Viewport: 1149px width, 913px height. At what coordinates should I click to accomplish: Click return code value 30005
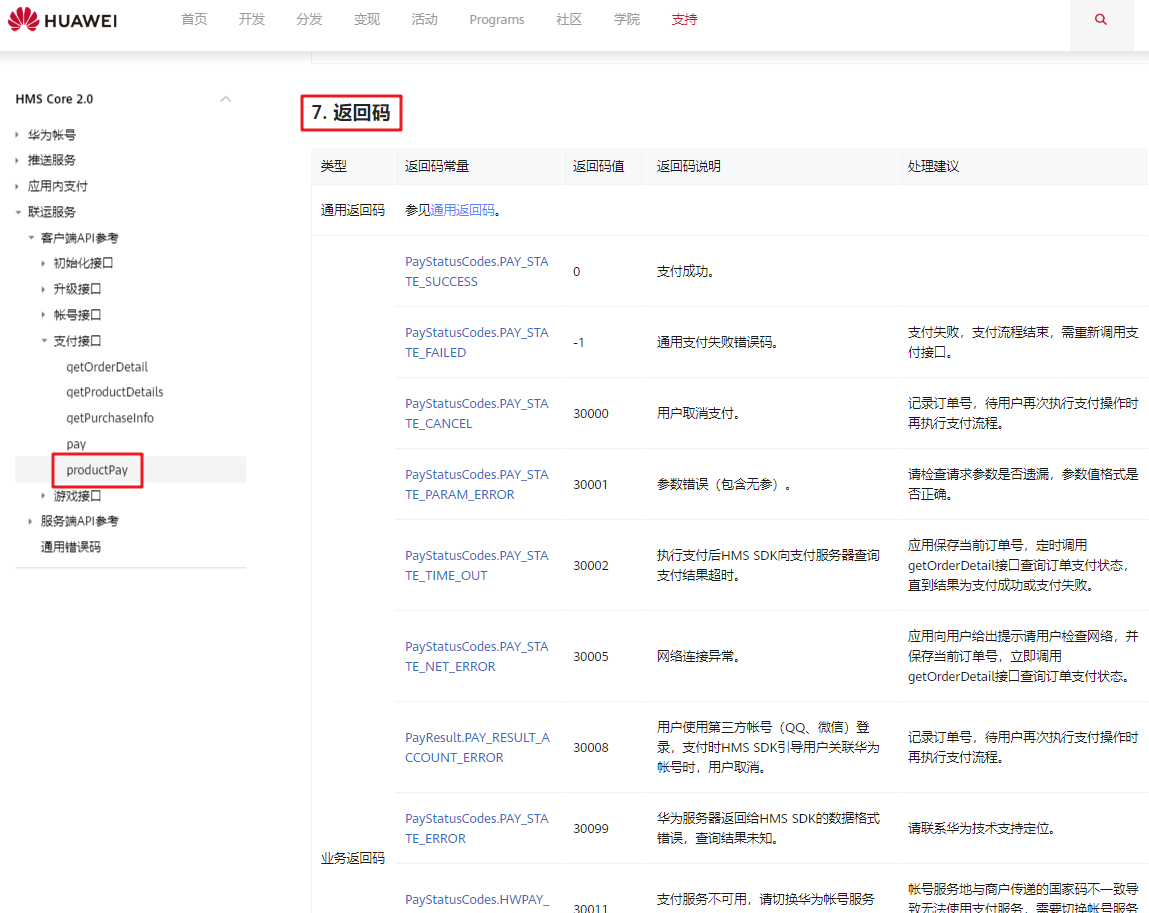click(591, 657)
